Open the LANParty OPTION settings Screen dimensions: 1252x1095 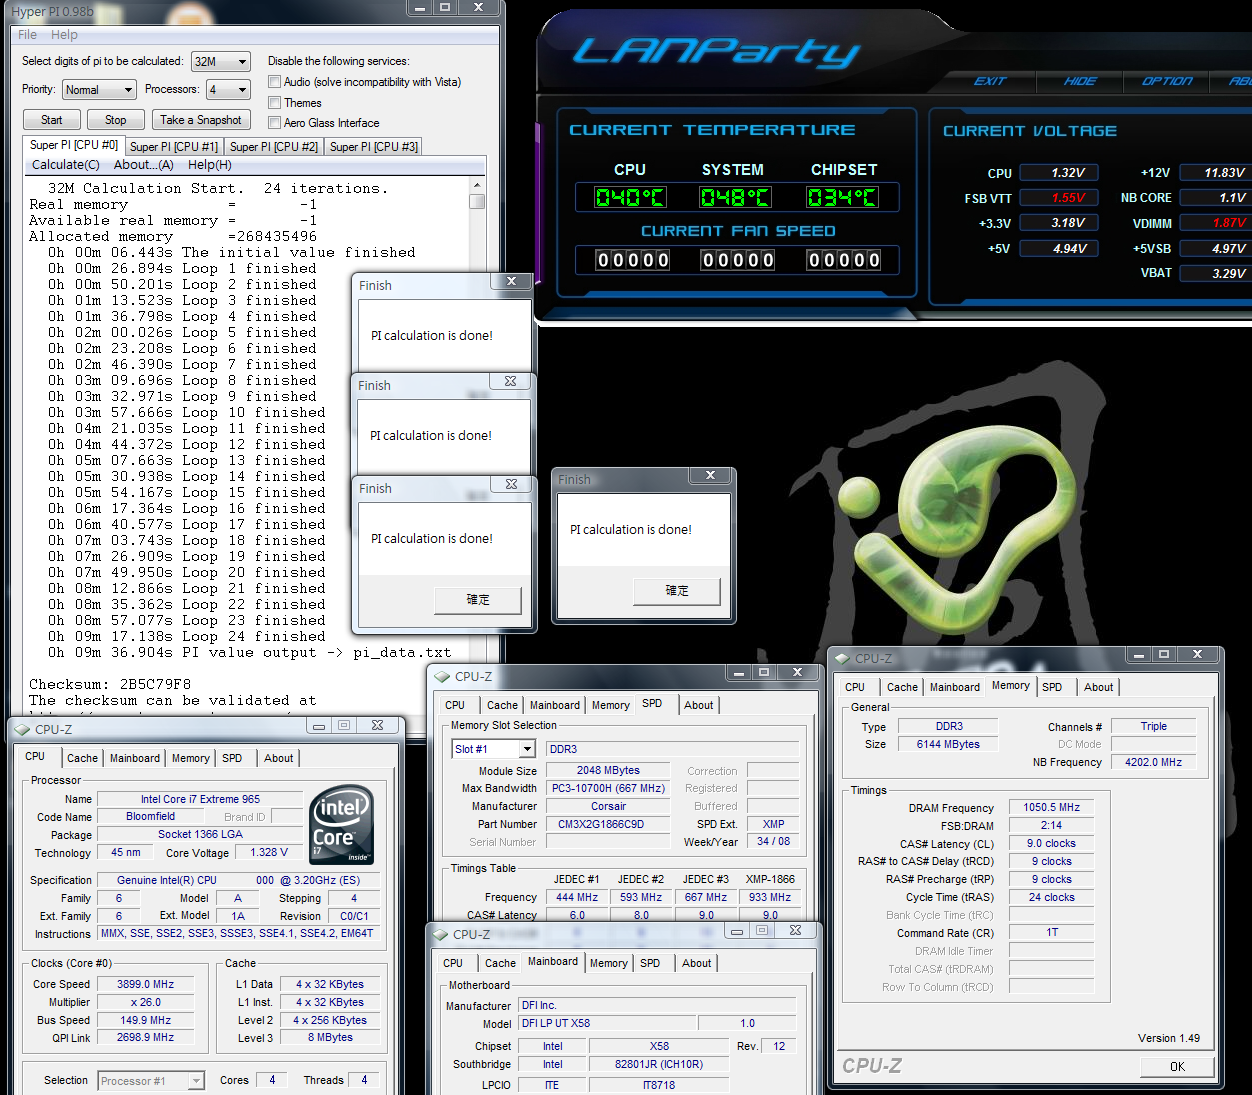click(x=1167, y=81)
